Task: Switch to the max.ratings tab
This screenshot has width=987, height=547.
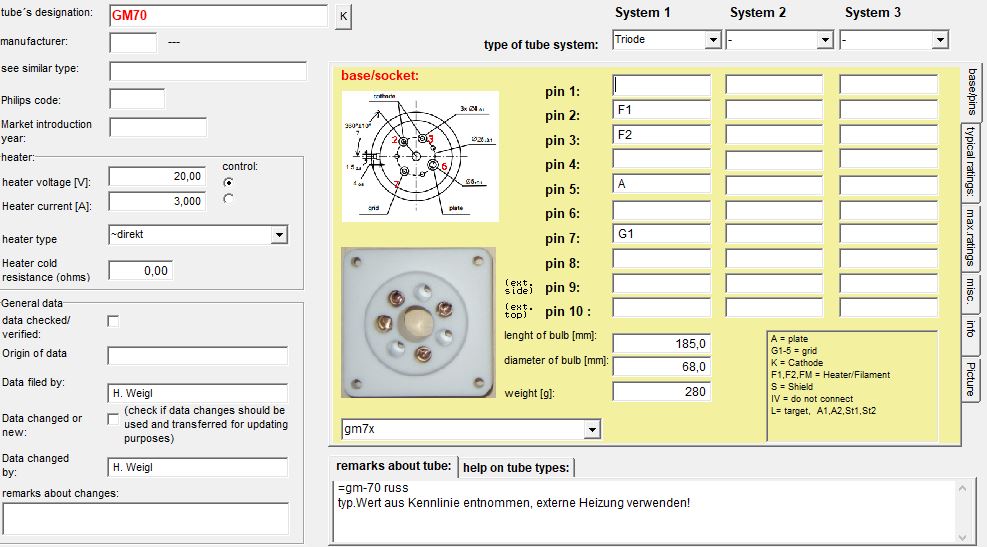Action: [x=972, y=237]
